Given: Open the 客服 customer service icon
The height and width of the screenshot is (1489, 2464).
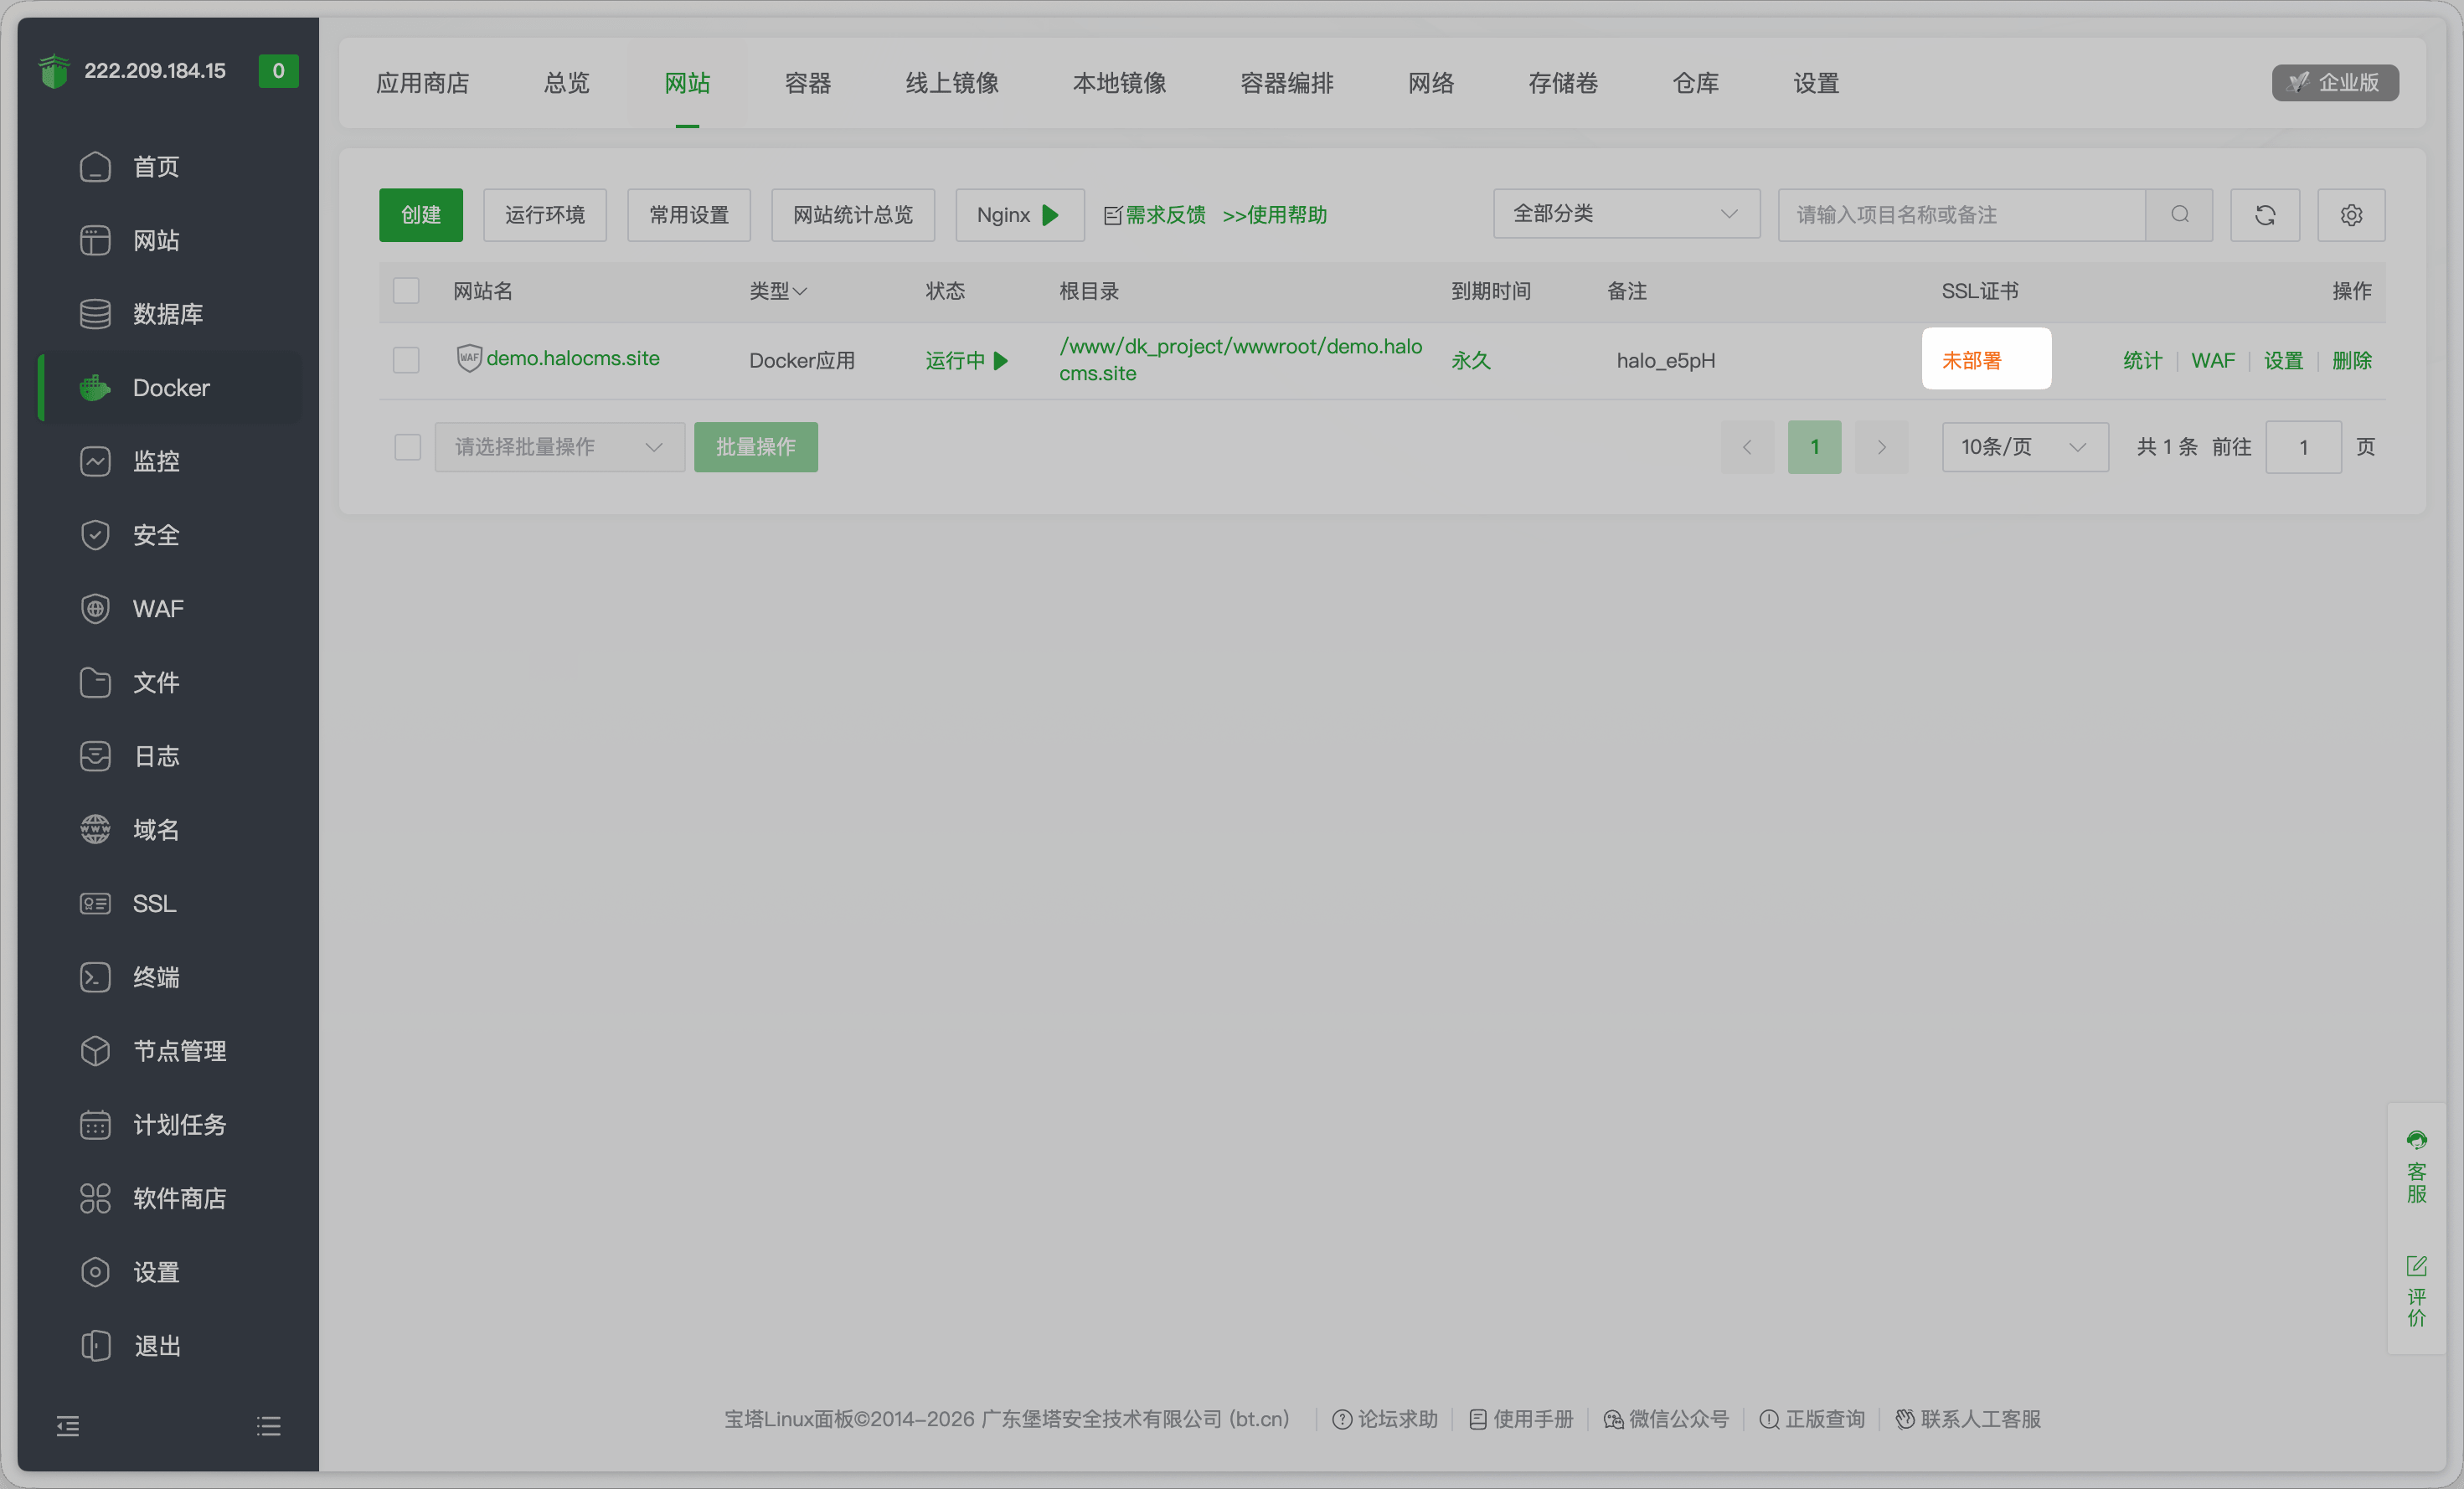Looking at the screenshot, I should [x=2417, y=1140].
